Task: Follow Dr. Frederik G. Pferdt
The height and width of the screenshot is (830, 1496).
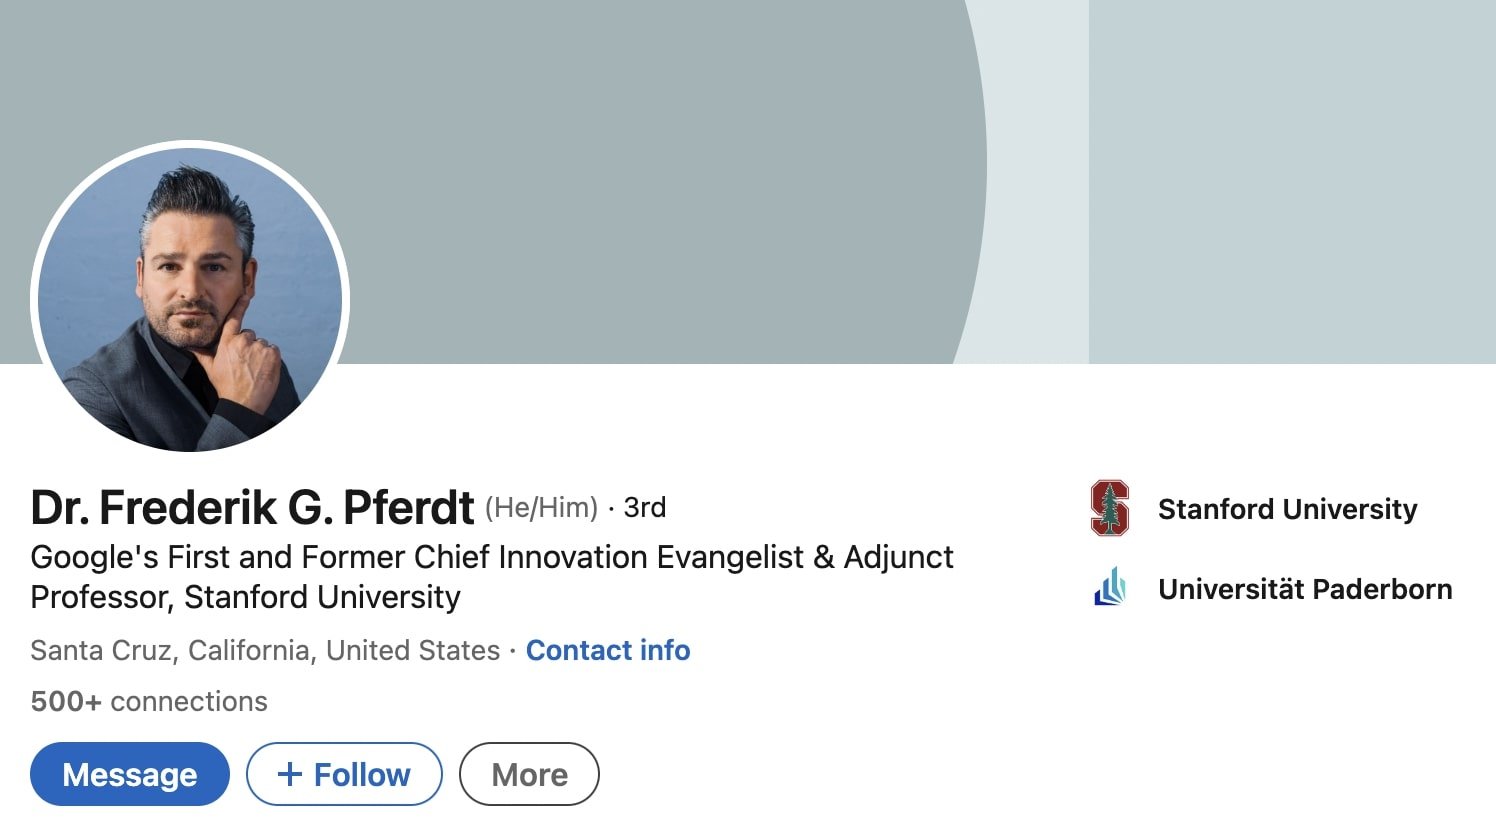Action: tap(344, 773)
